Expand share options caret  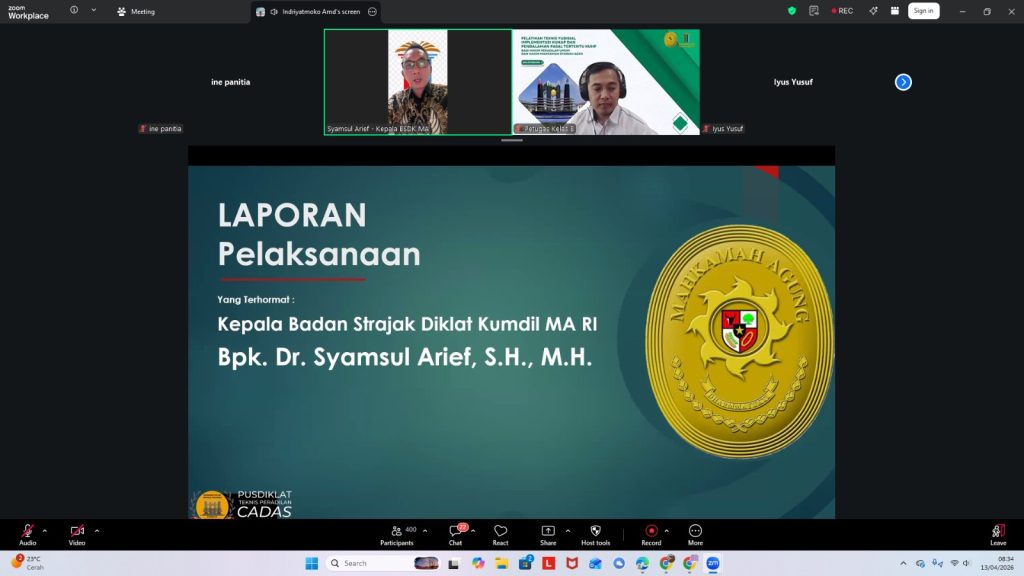(568, 530)
